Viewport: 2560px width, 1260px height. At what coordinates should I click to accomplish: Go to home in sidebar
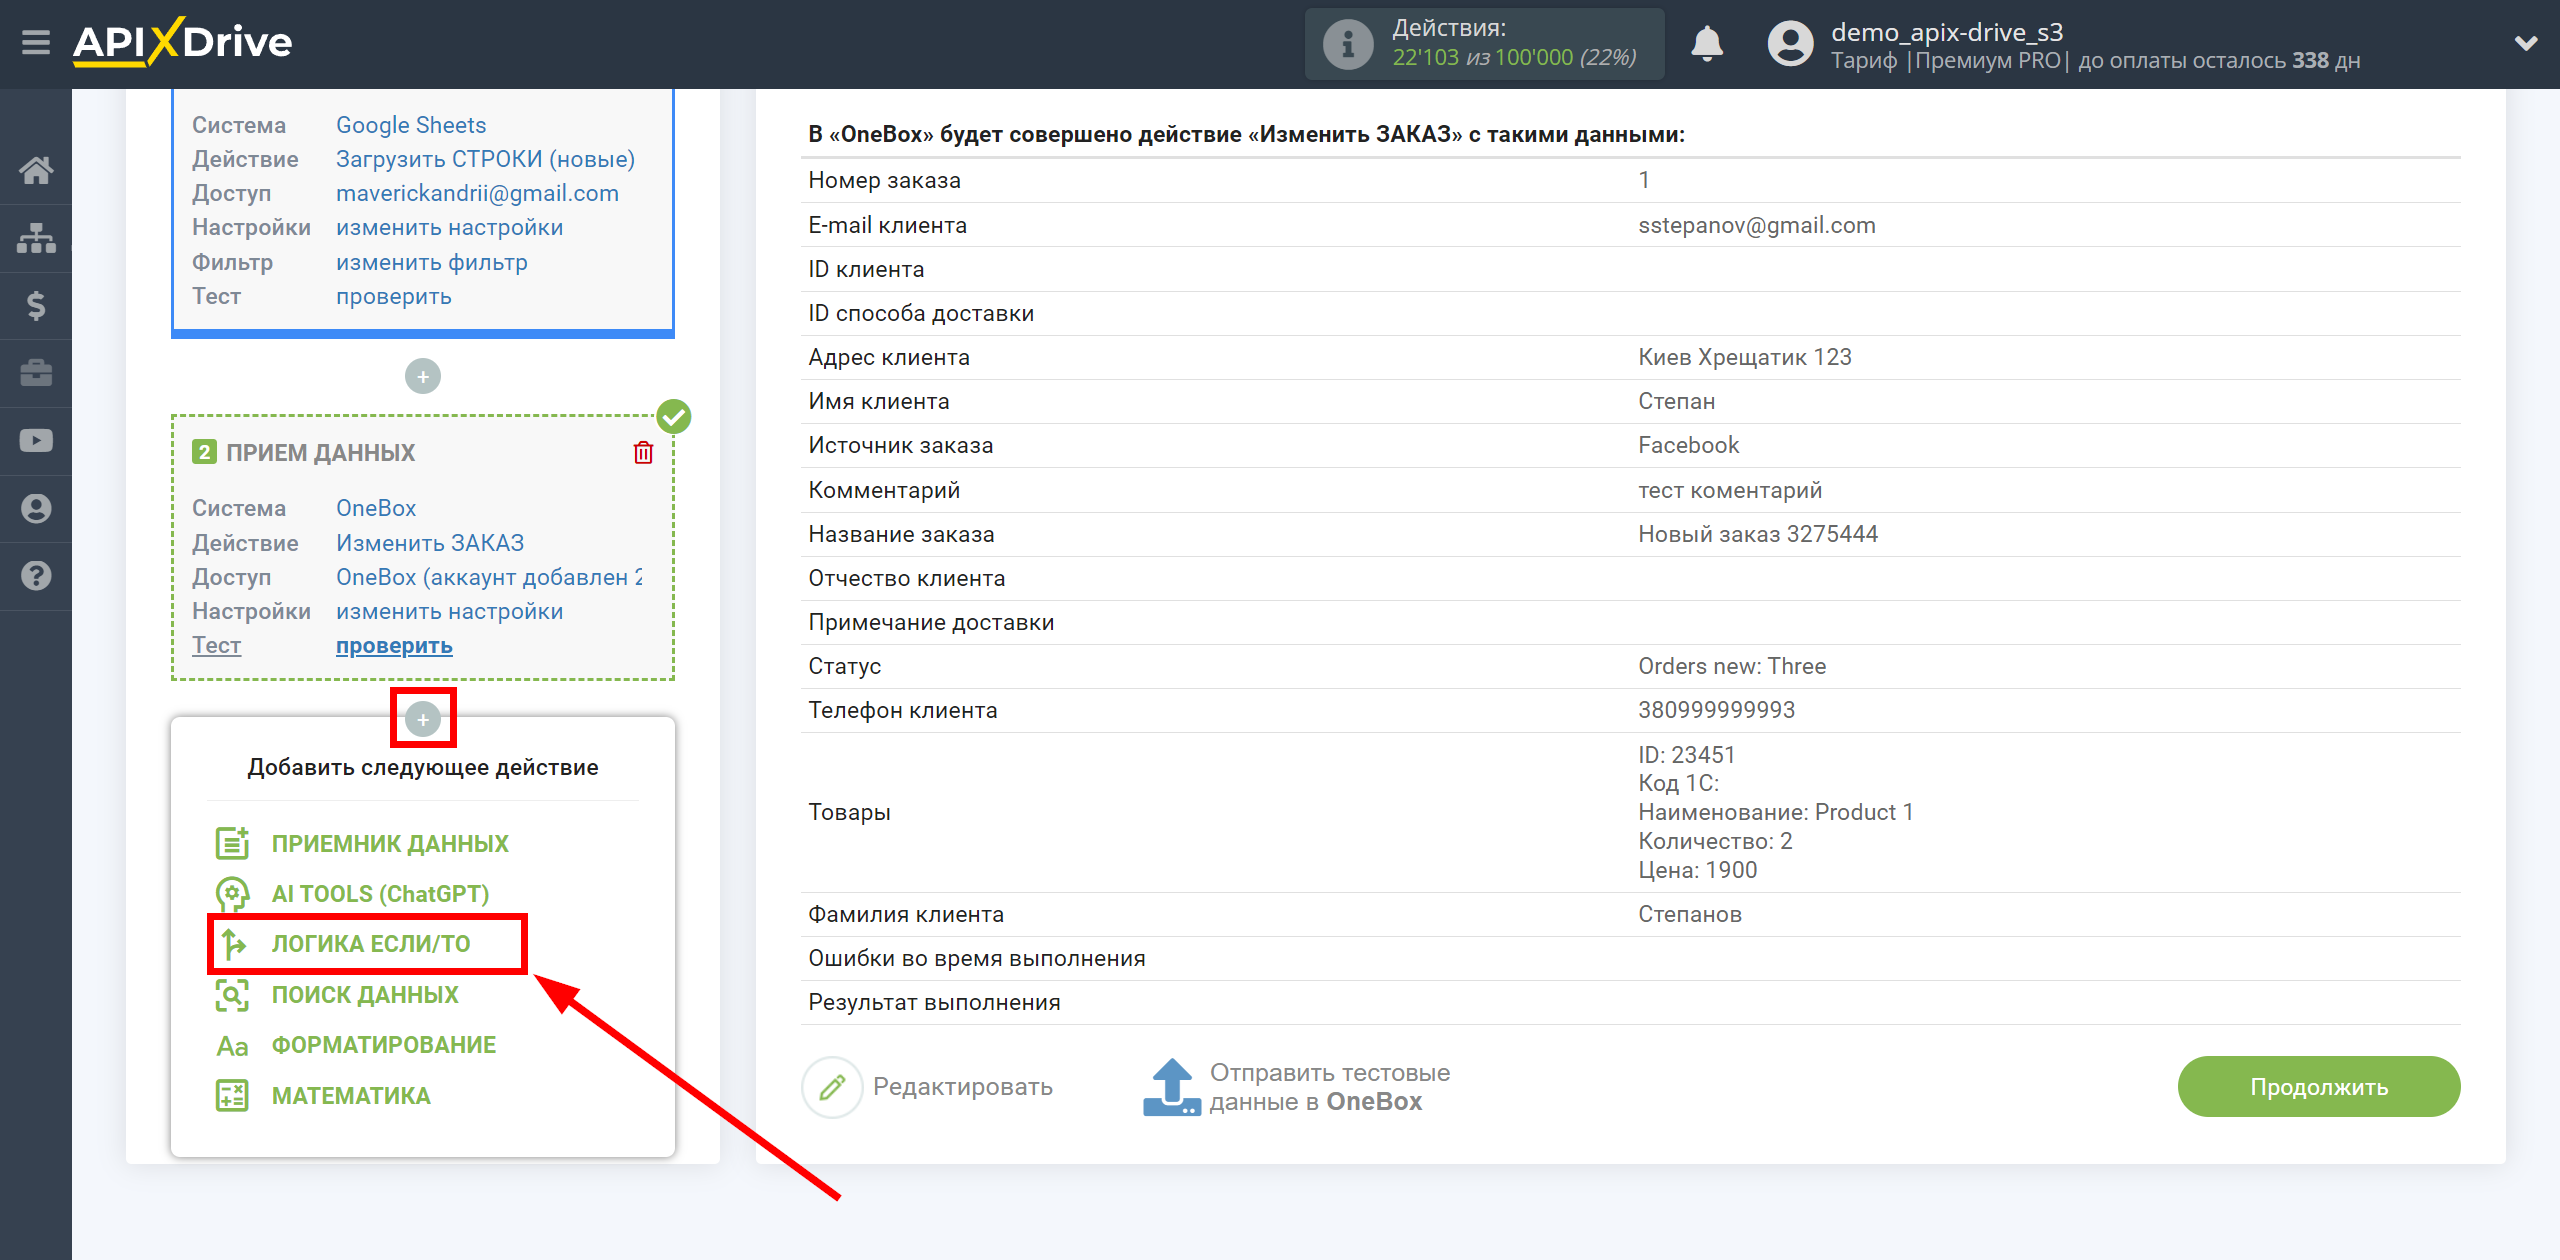point(36,170)
